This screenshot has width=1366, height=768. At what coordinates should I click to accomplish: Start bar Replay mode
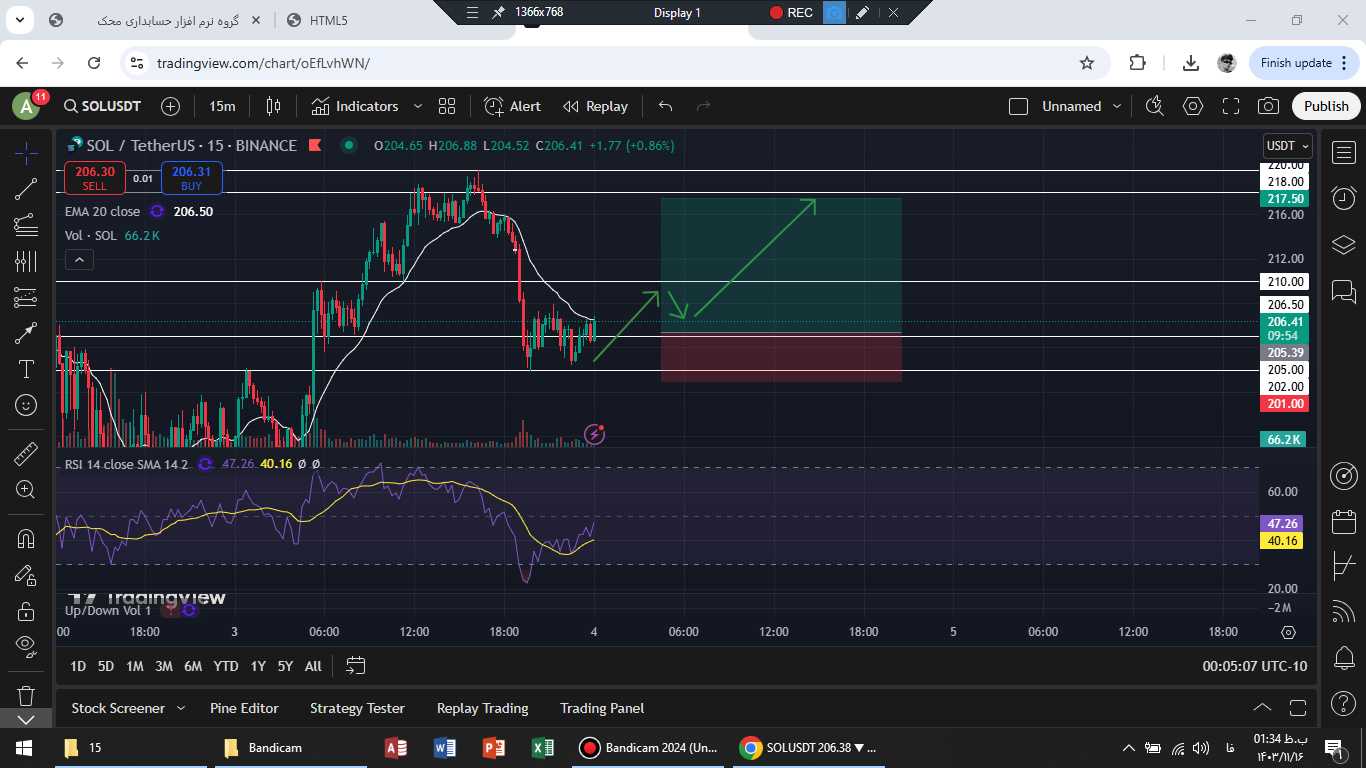pos(595,106)
